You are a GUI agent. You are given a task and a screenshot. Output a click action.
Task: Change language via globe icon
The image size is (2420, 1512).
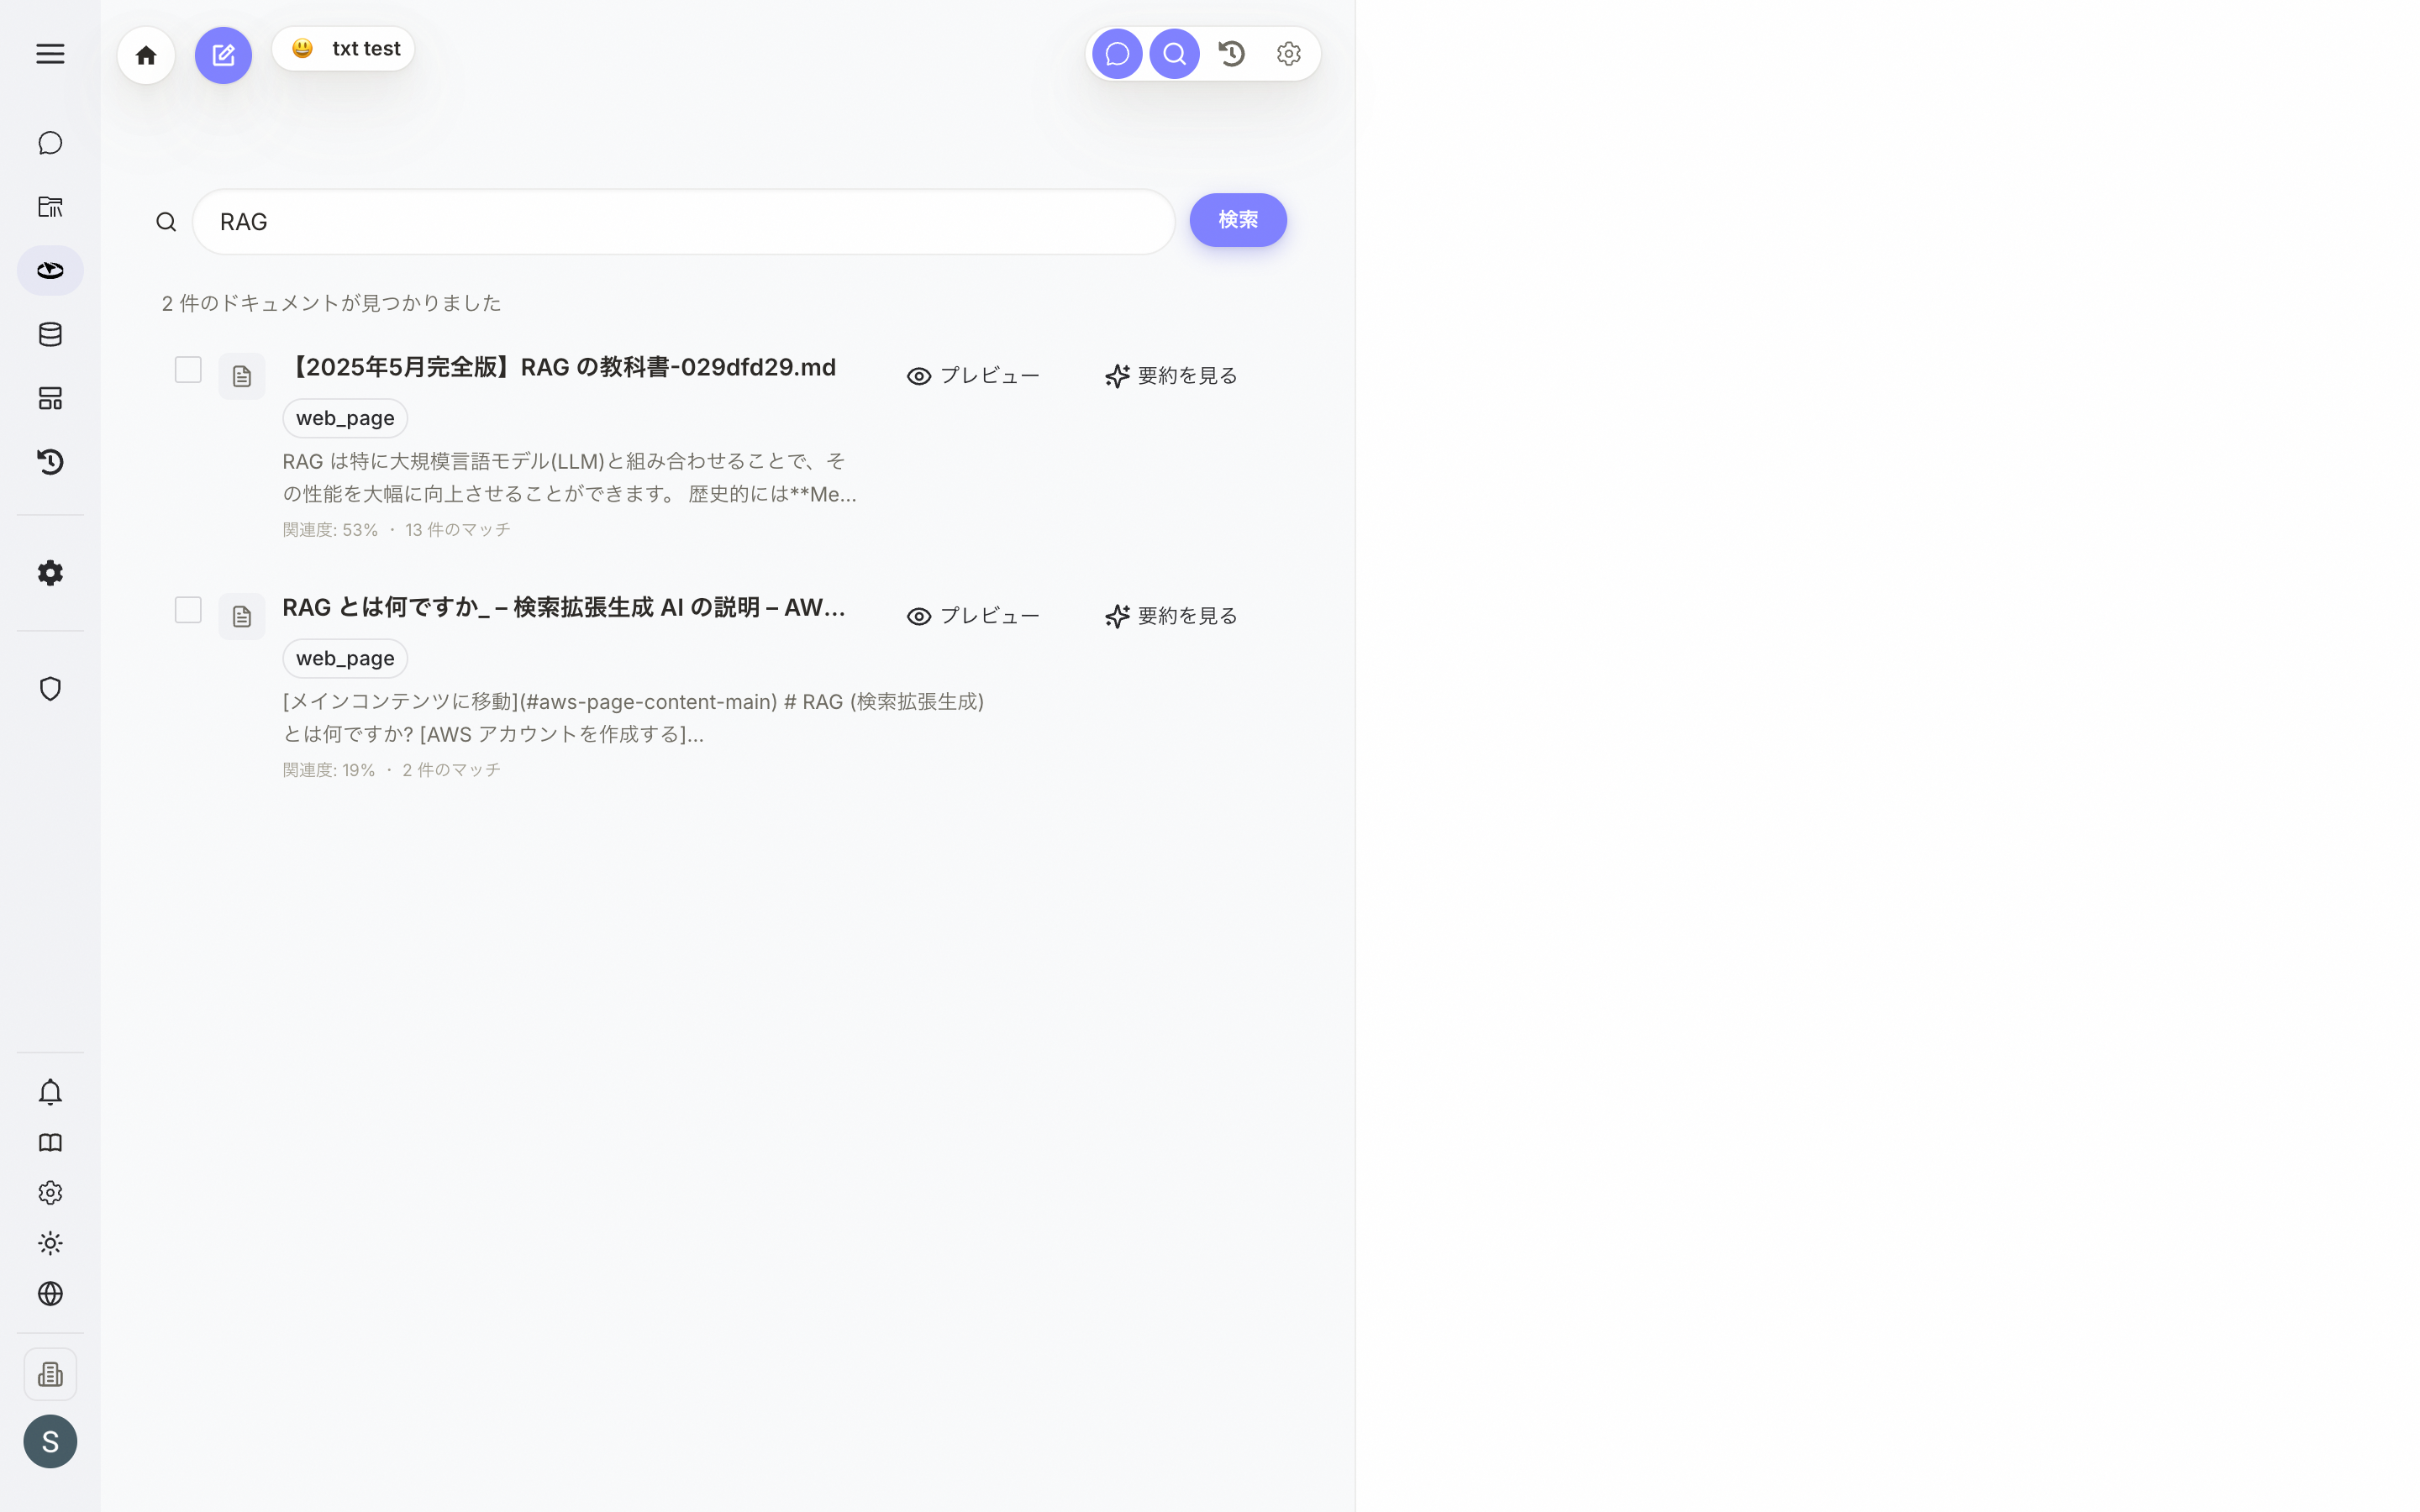pyautogui.click(x=50, y=1294)
